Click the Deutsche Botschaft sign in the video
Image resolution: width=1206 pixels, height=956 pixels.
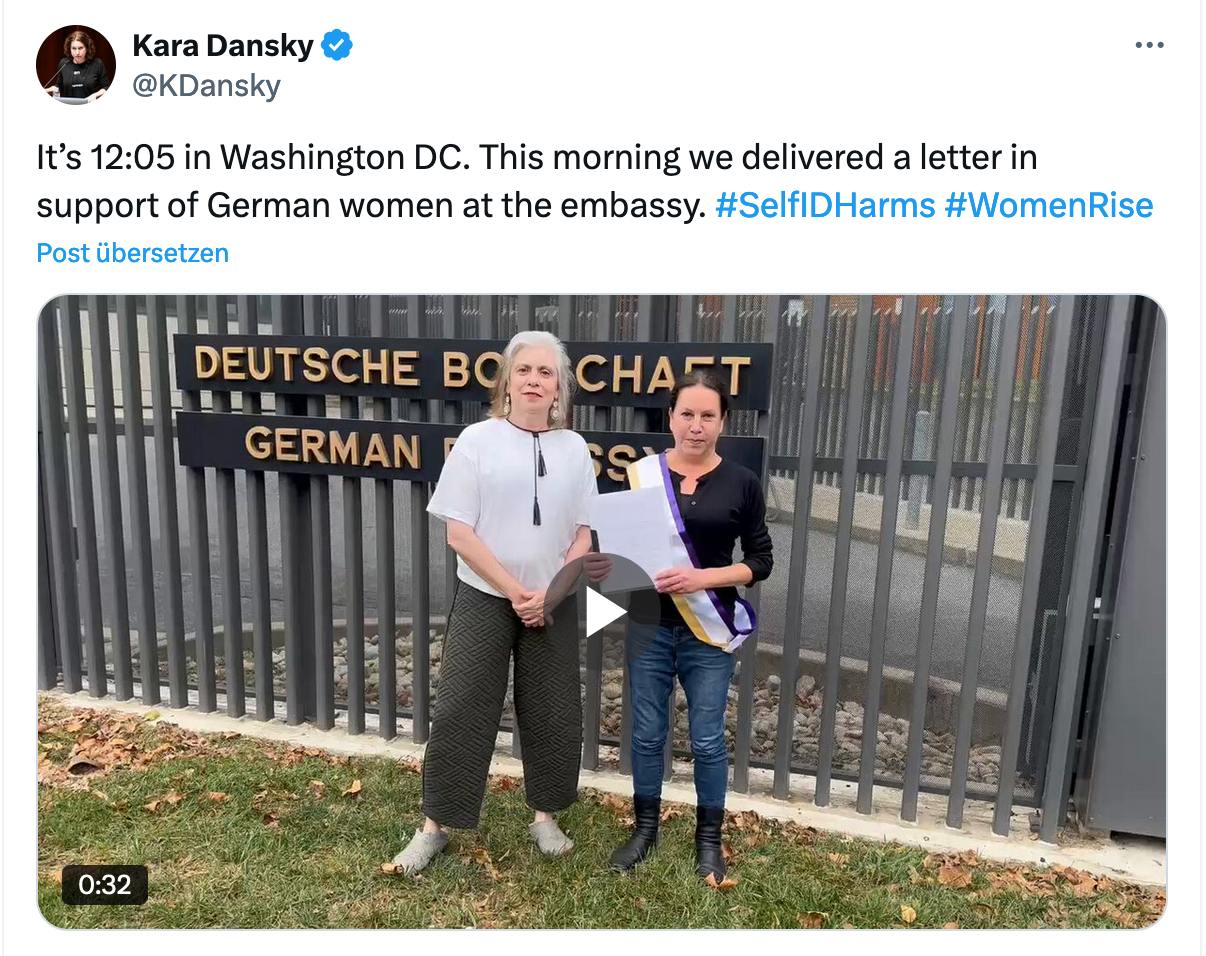click(x=472, y=369)
